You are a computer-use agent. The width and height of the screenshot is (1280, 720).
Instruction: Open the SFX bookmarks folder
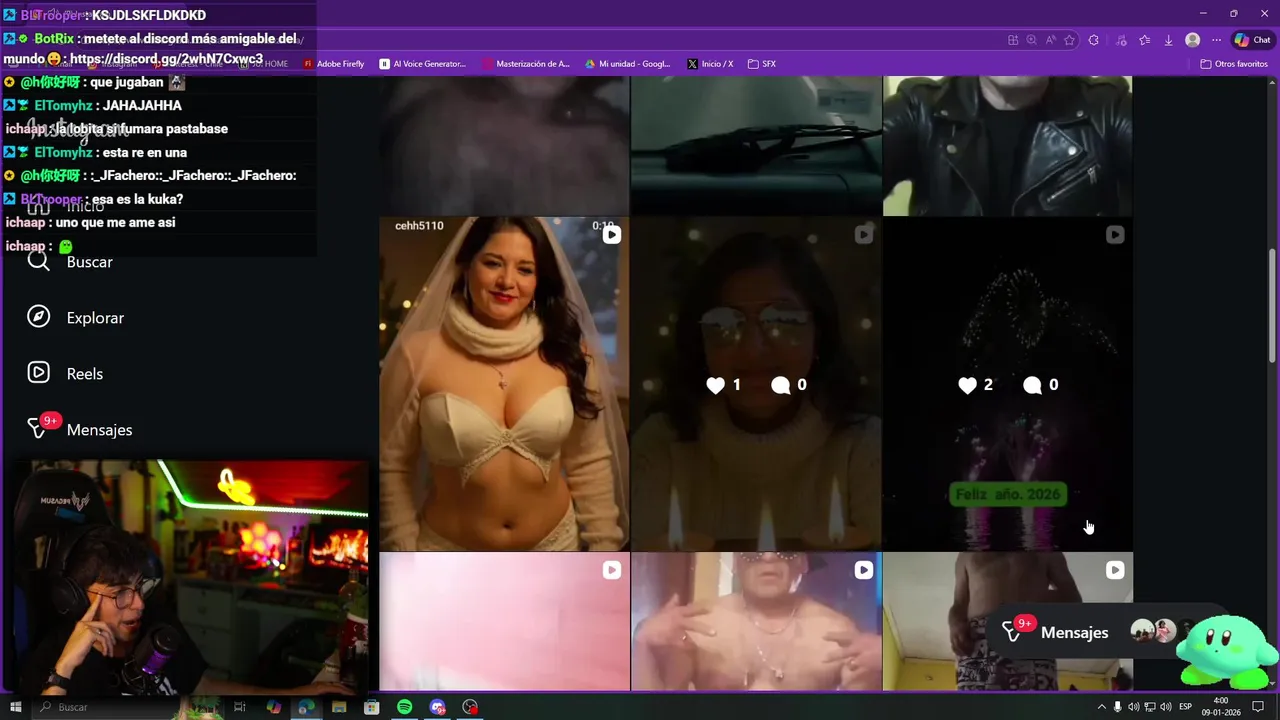tap(761, 64)
